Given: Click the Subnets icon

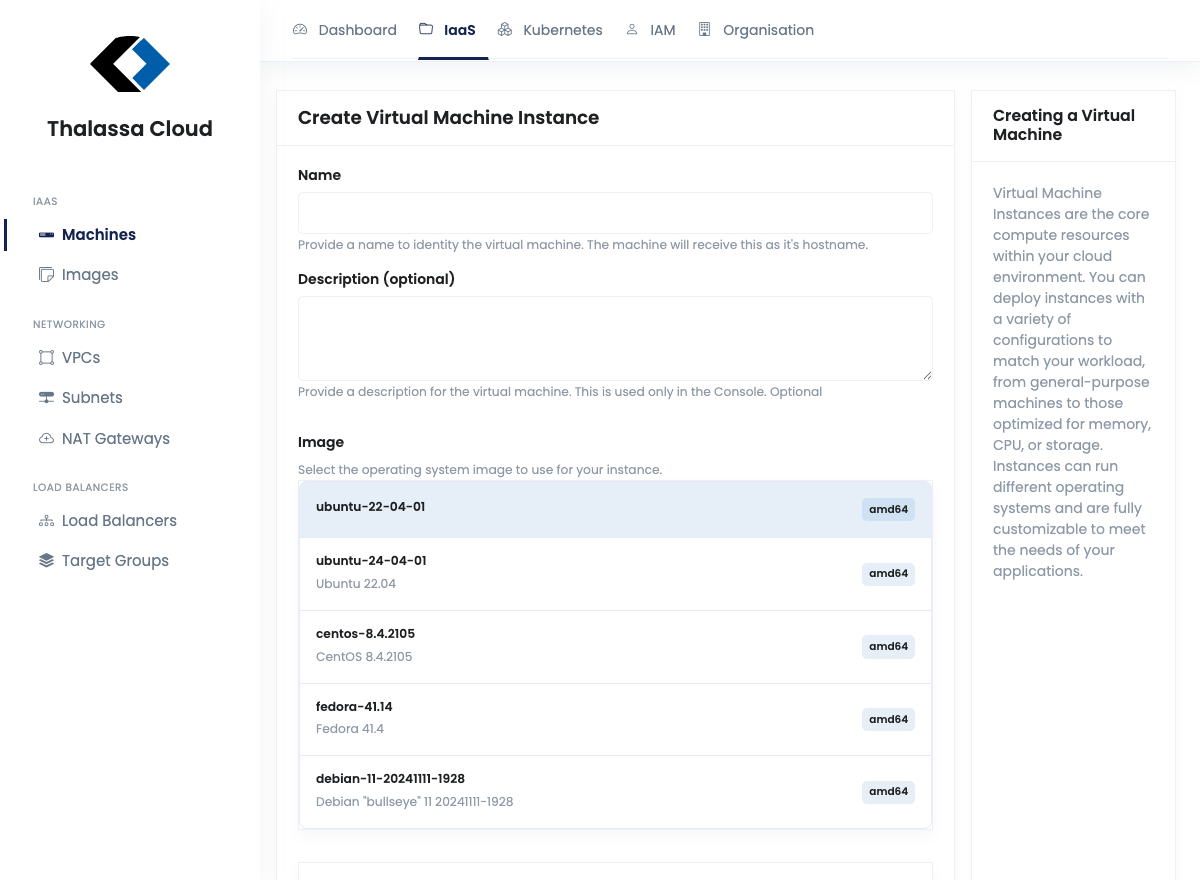Looking at the screenshot, I should [x=46, y=397].
